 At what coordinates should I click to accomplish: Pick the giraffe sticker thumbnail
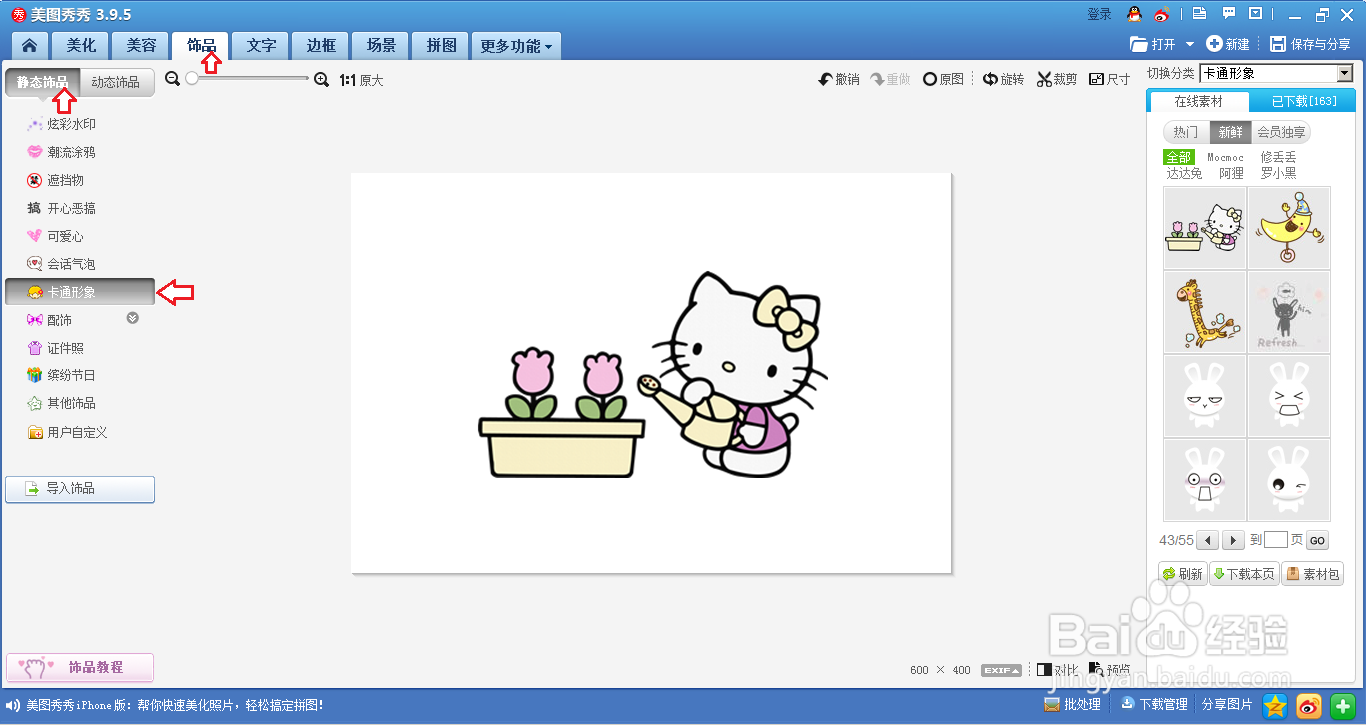[x=1204, y=312]
